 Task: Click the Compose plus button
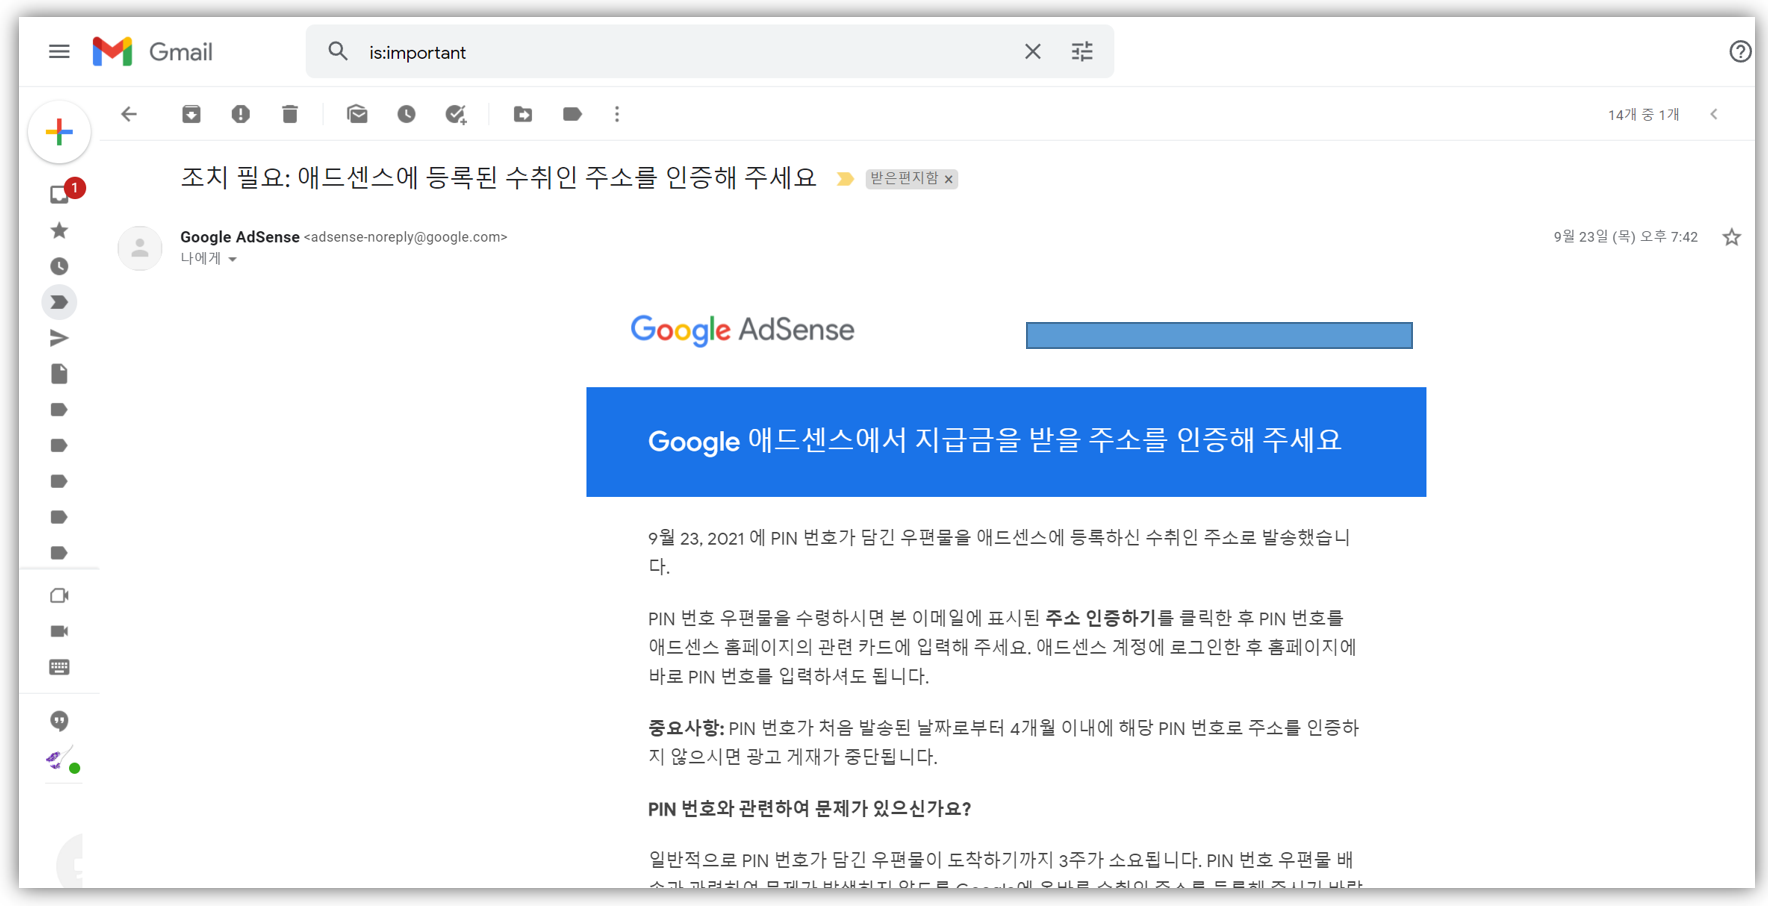pos(60,132)
